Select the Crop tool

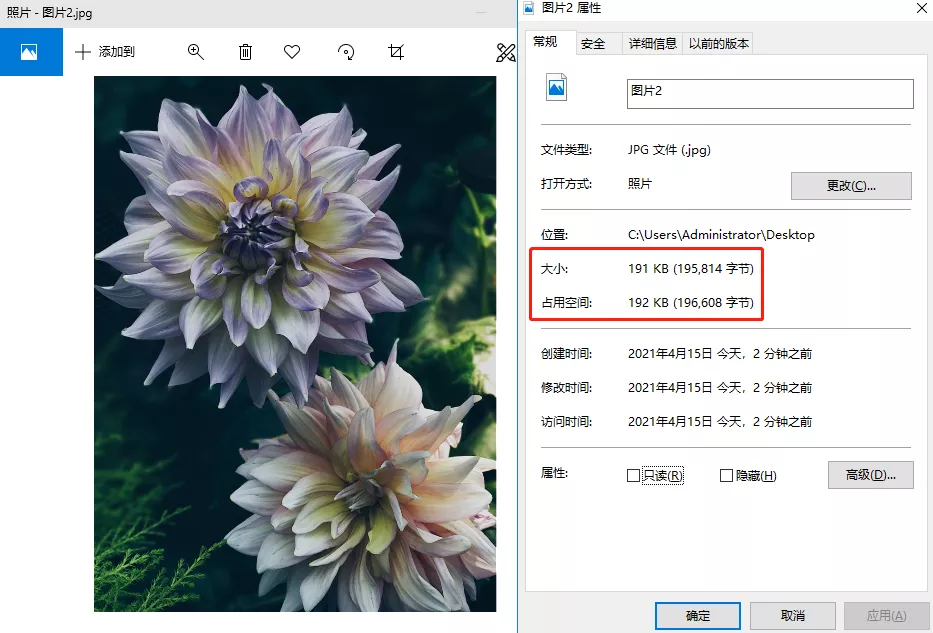click(x=396, y=52)
